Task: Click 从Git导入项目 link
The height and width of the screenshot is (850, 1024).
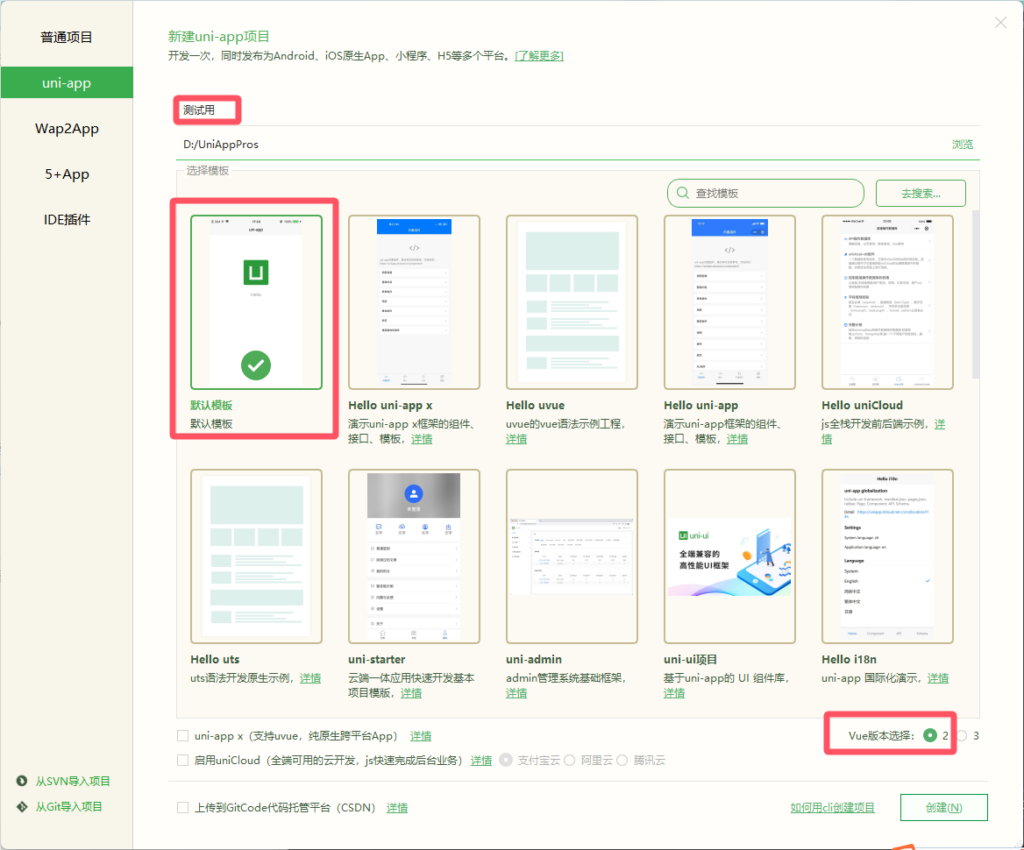Action: [x=69, y=806]
